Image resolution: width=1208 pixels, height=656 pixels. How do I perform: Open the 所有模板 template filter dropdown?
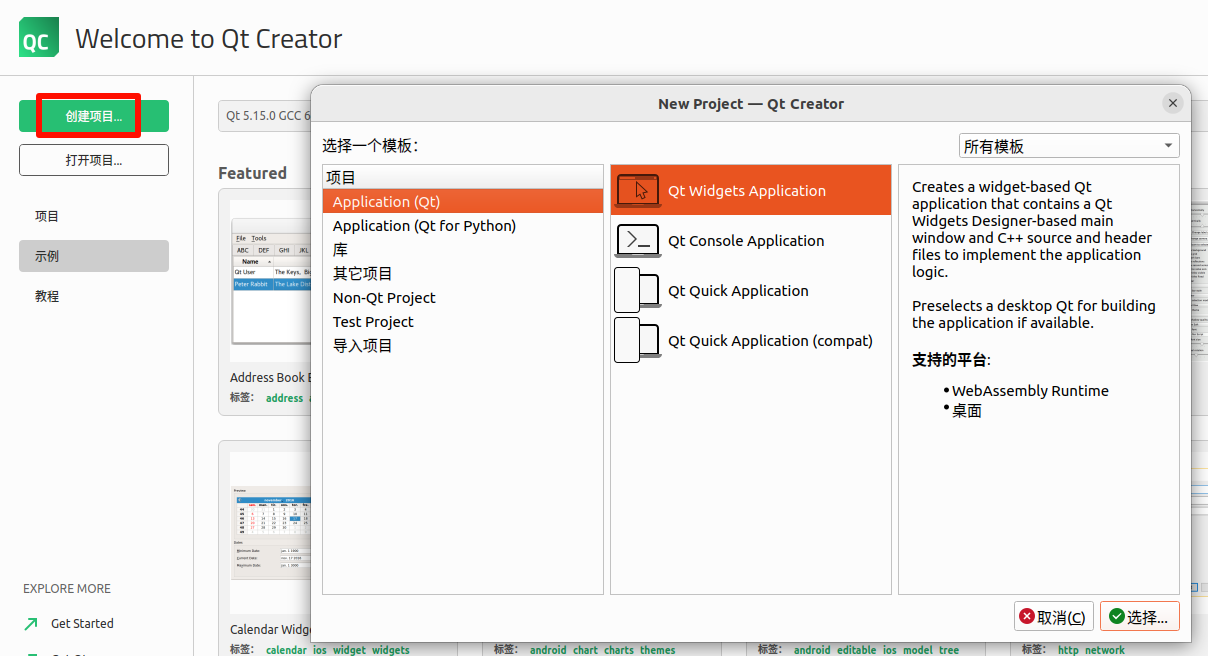click(1069, 146)
